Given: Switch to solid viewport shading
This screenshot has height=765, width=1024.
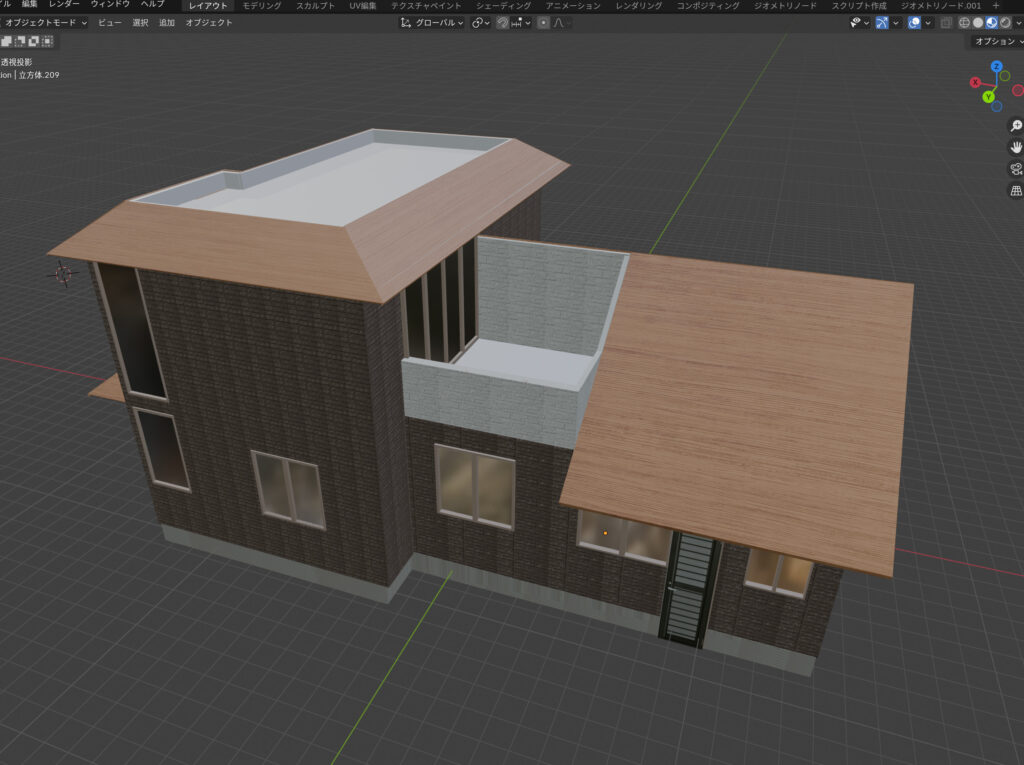Looking at the screenshot, I should click(x=978, y=22).
